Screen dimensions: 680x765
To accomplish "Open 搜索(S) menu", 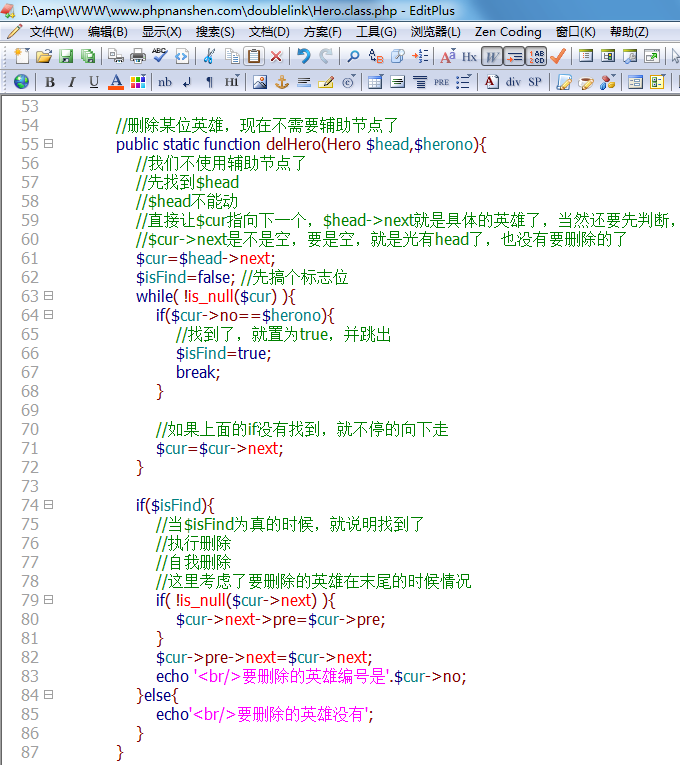I will (215, 32).
